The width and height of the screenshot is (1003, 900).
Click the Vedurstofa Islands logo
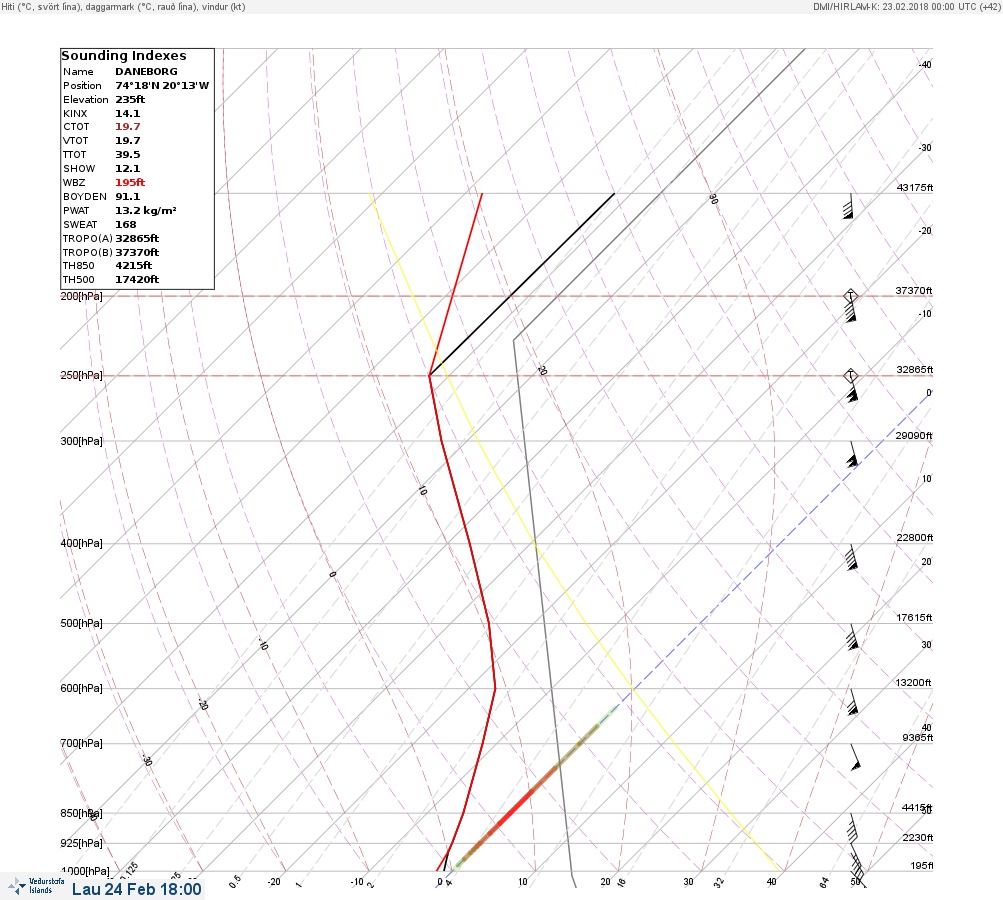click(36, 886)
